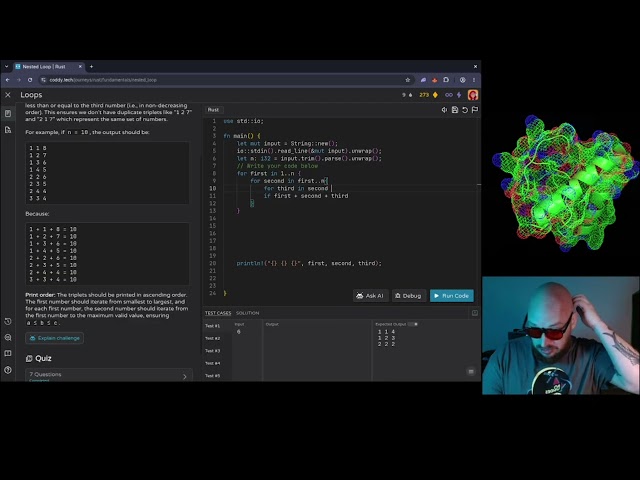
Task: Click the 'fn main()' line in editor
Action: (x=242, y=136)
